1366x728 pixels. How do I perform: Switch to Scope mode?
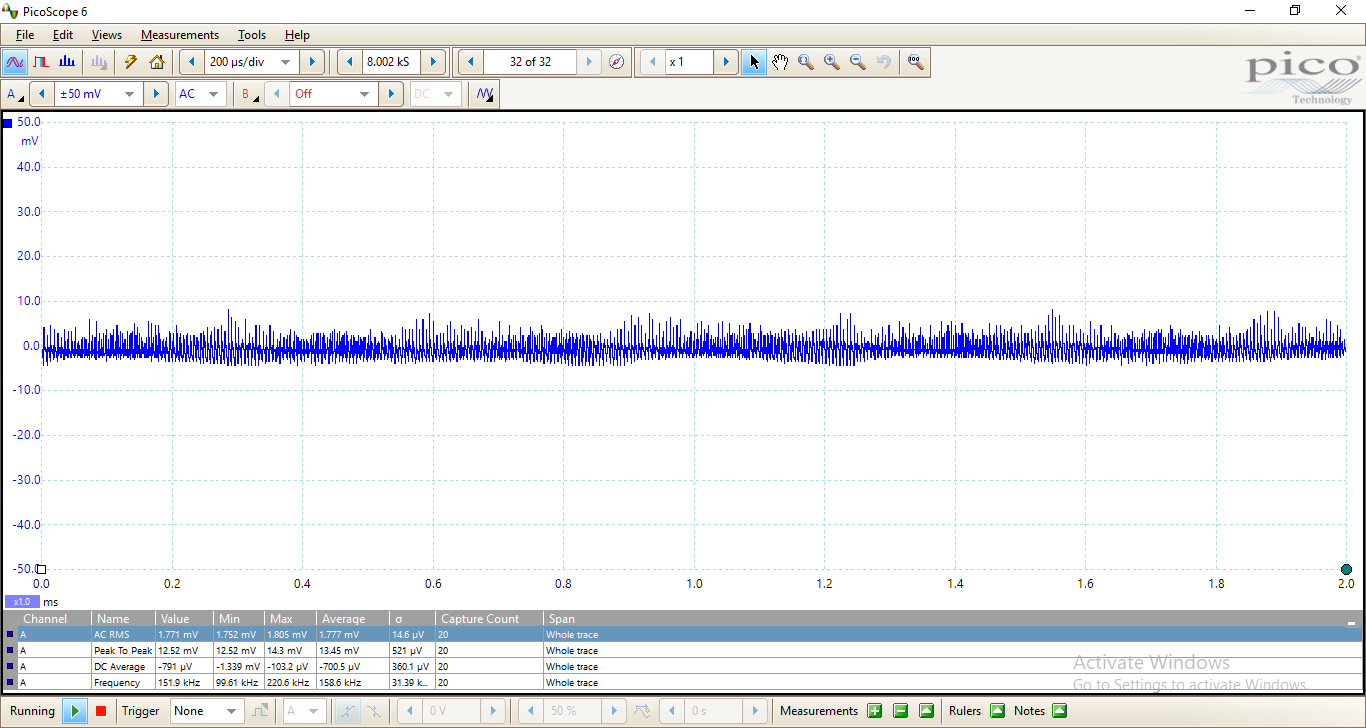point(15,62)
